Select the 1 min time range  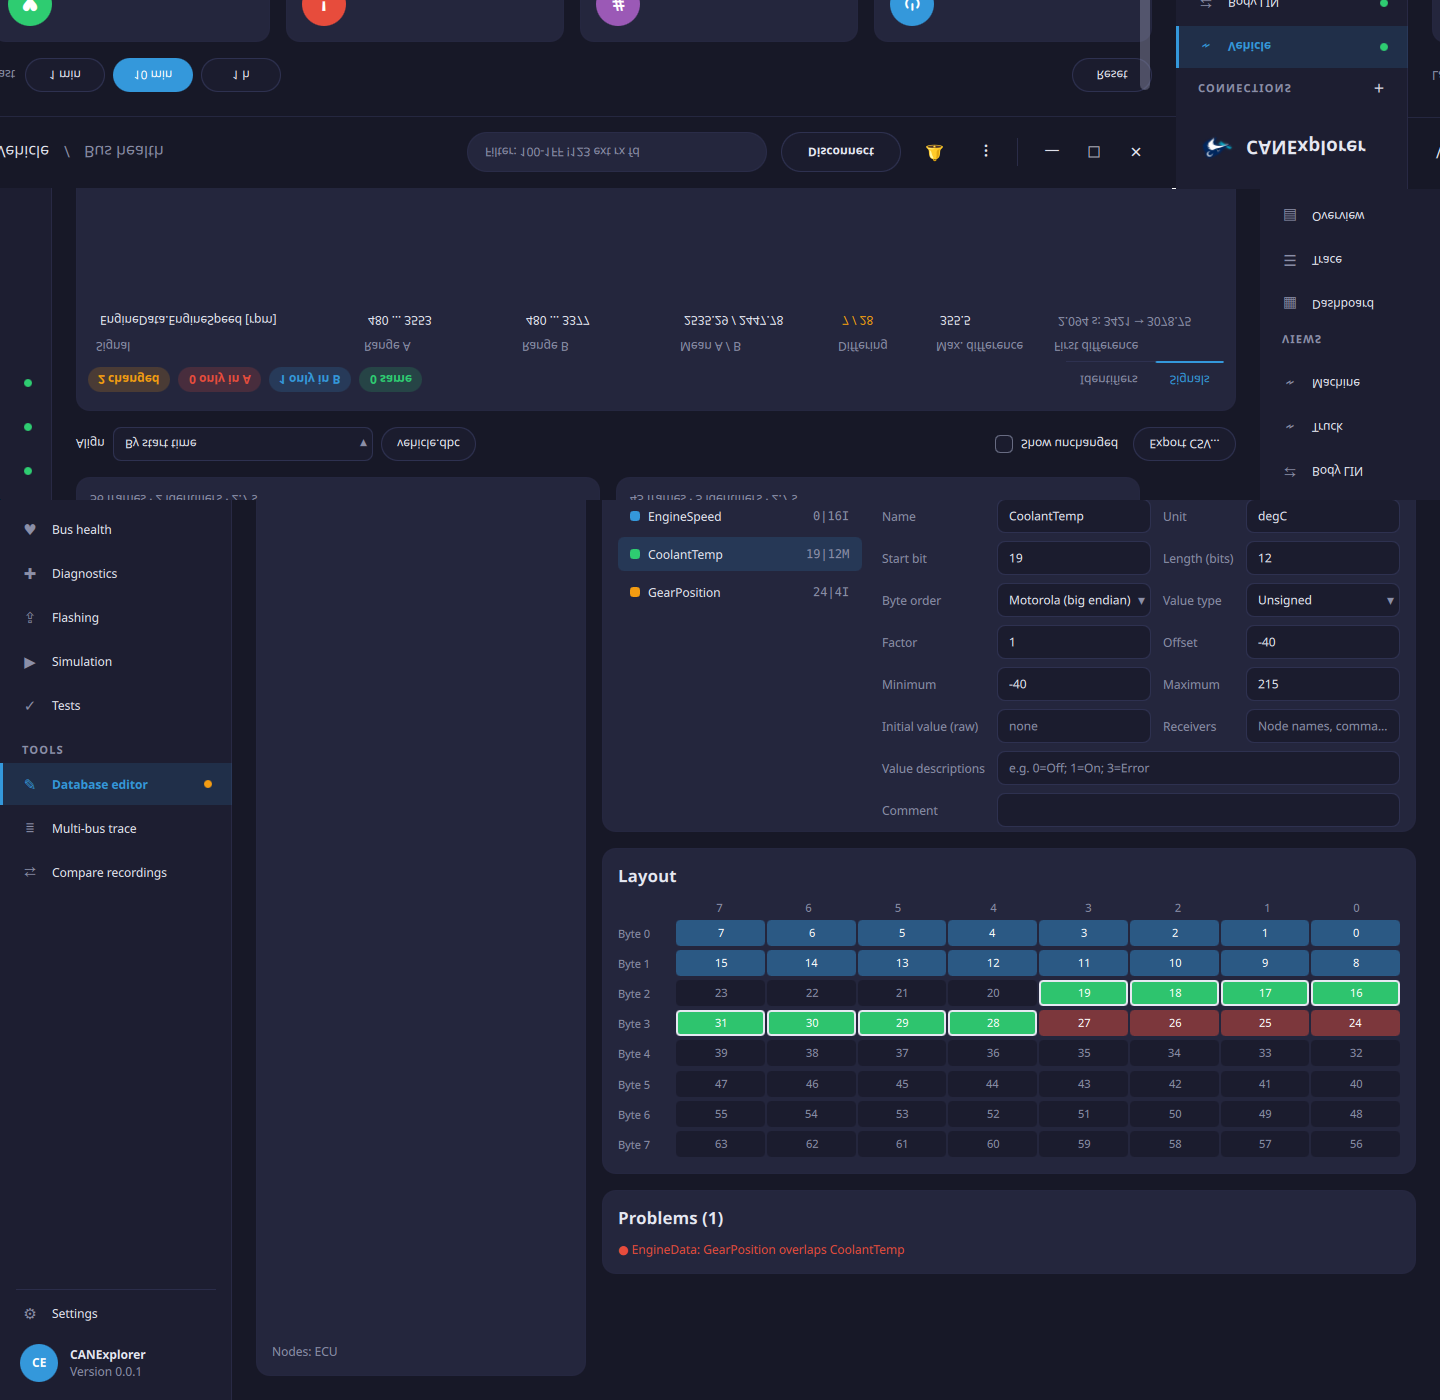pos(65,75)
